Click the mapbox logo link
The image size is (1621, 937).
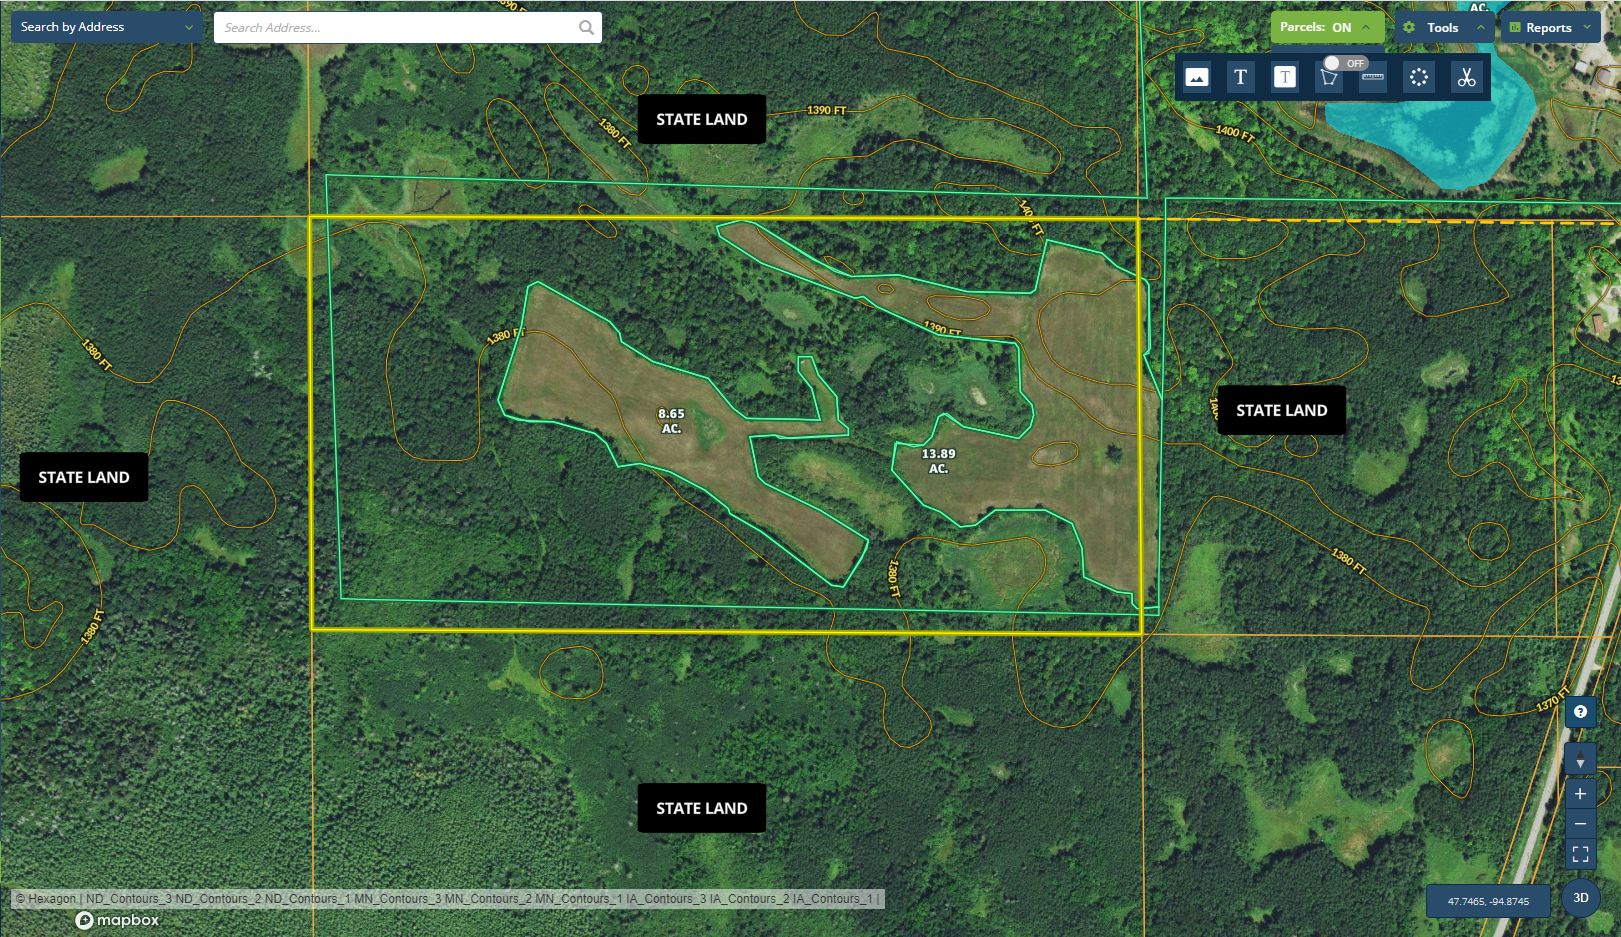(118, 920)
